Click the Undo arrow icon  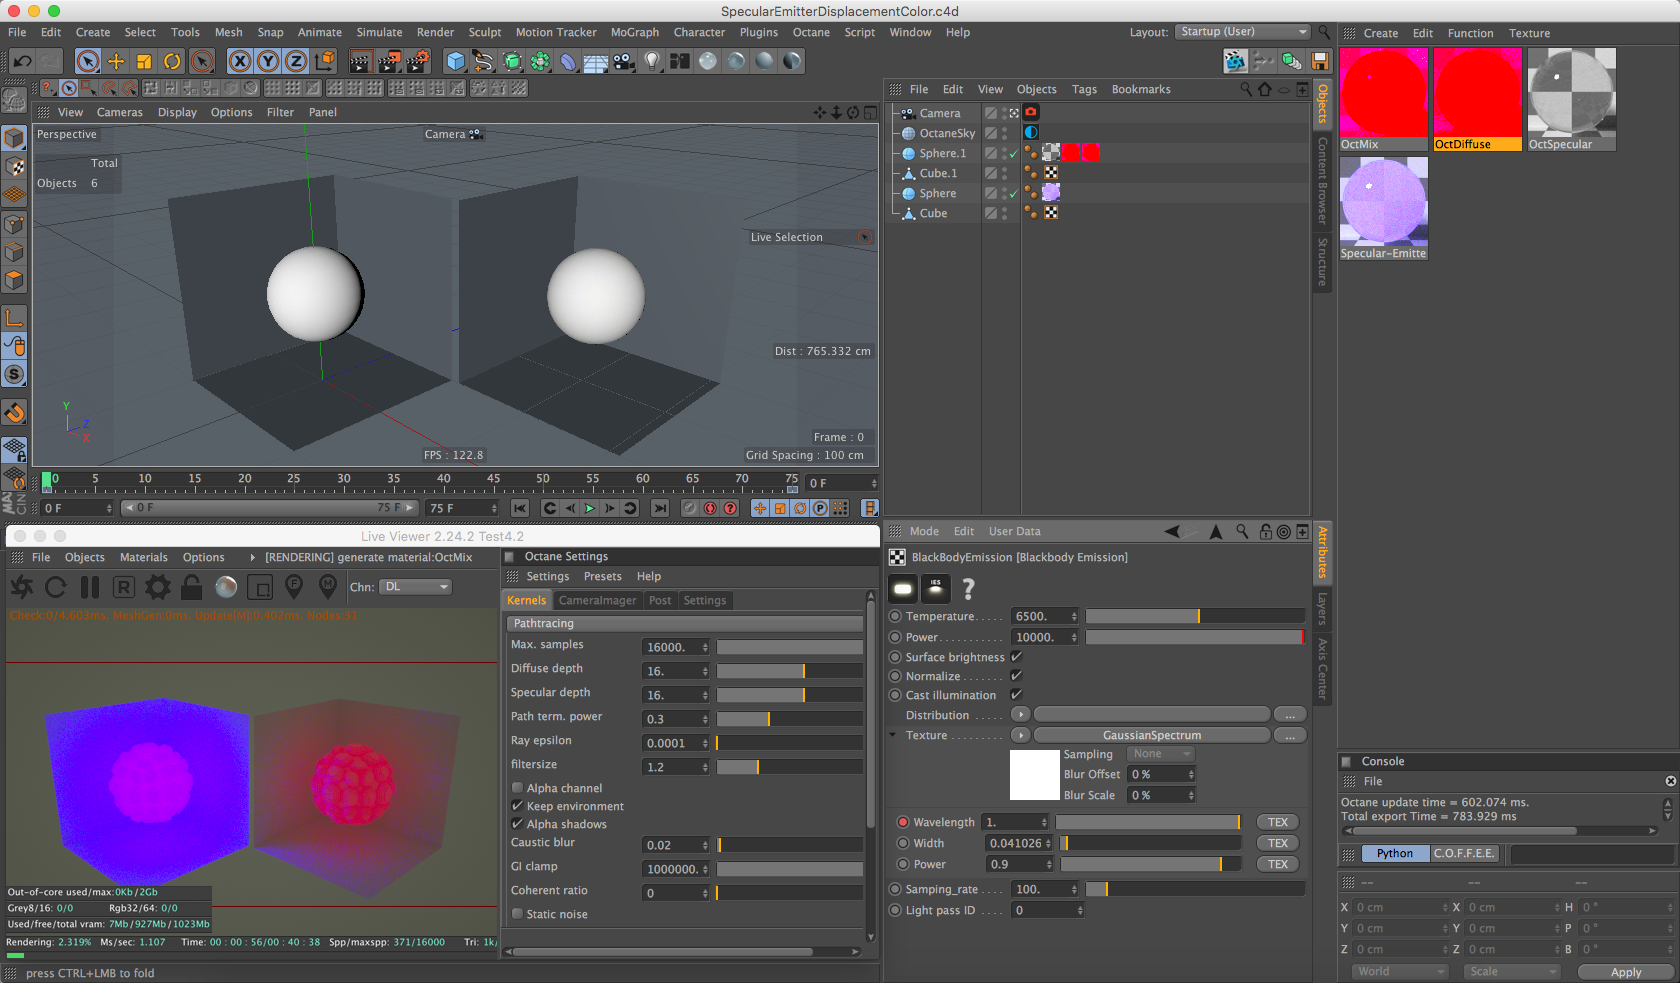pyautogui.click(x=22, y=61)
